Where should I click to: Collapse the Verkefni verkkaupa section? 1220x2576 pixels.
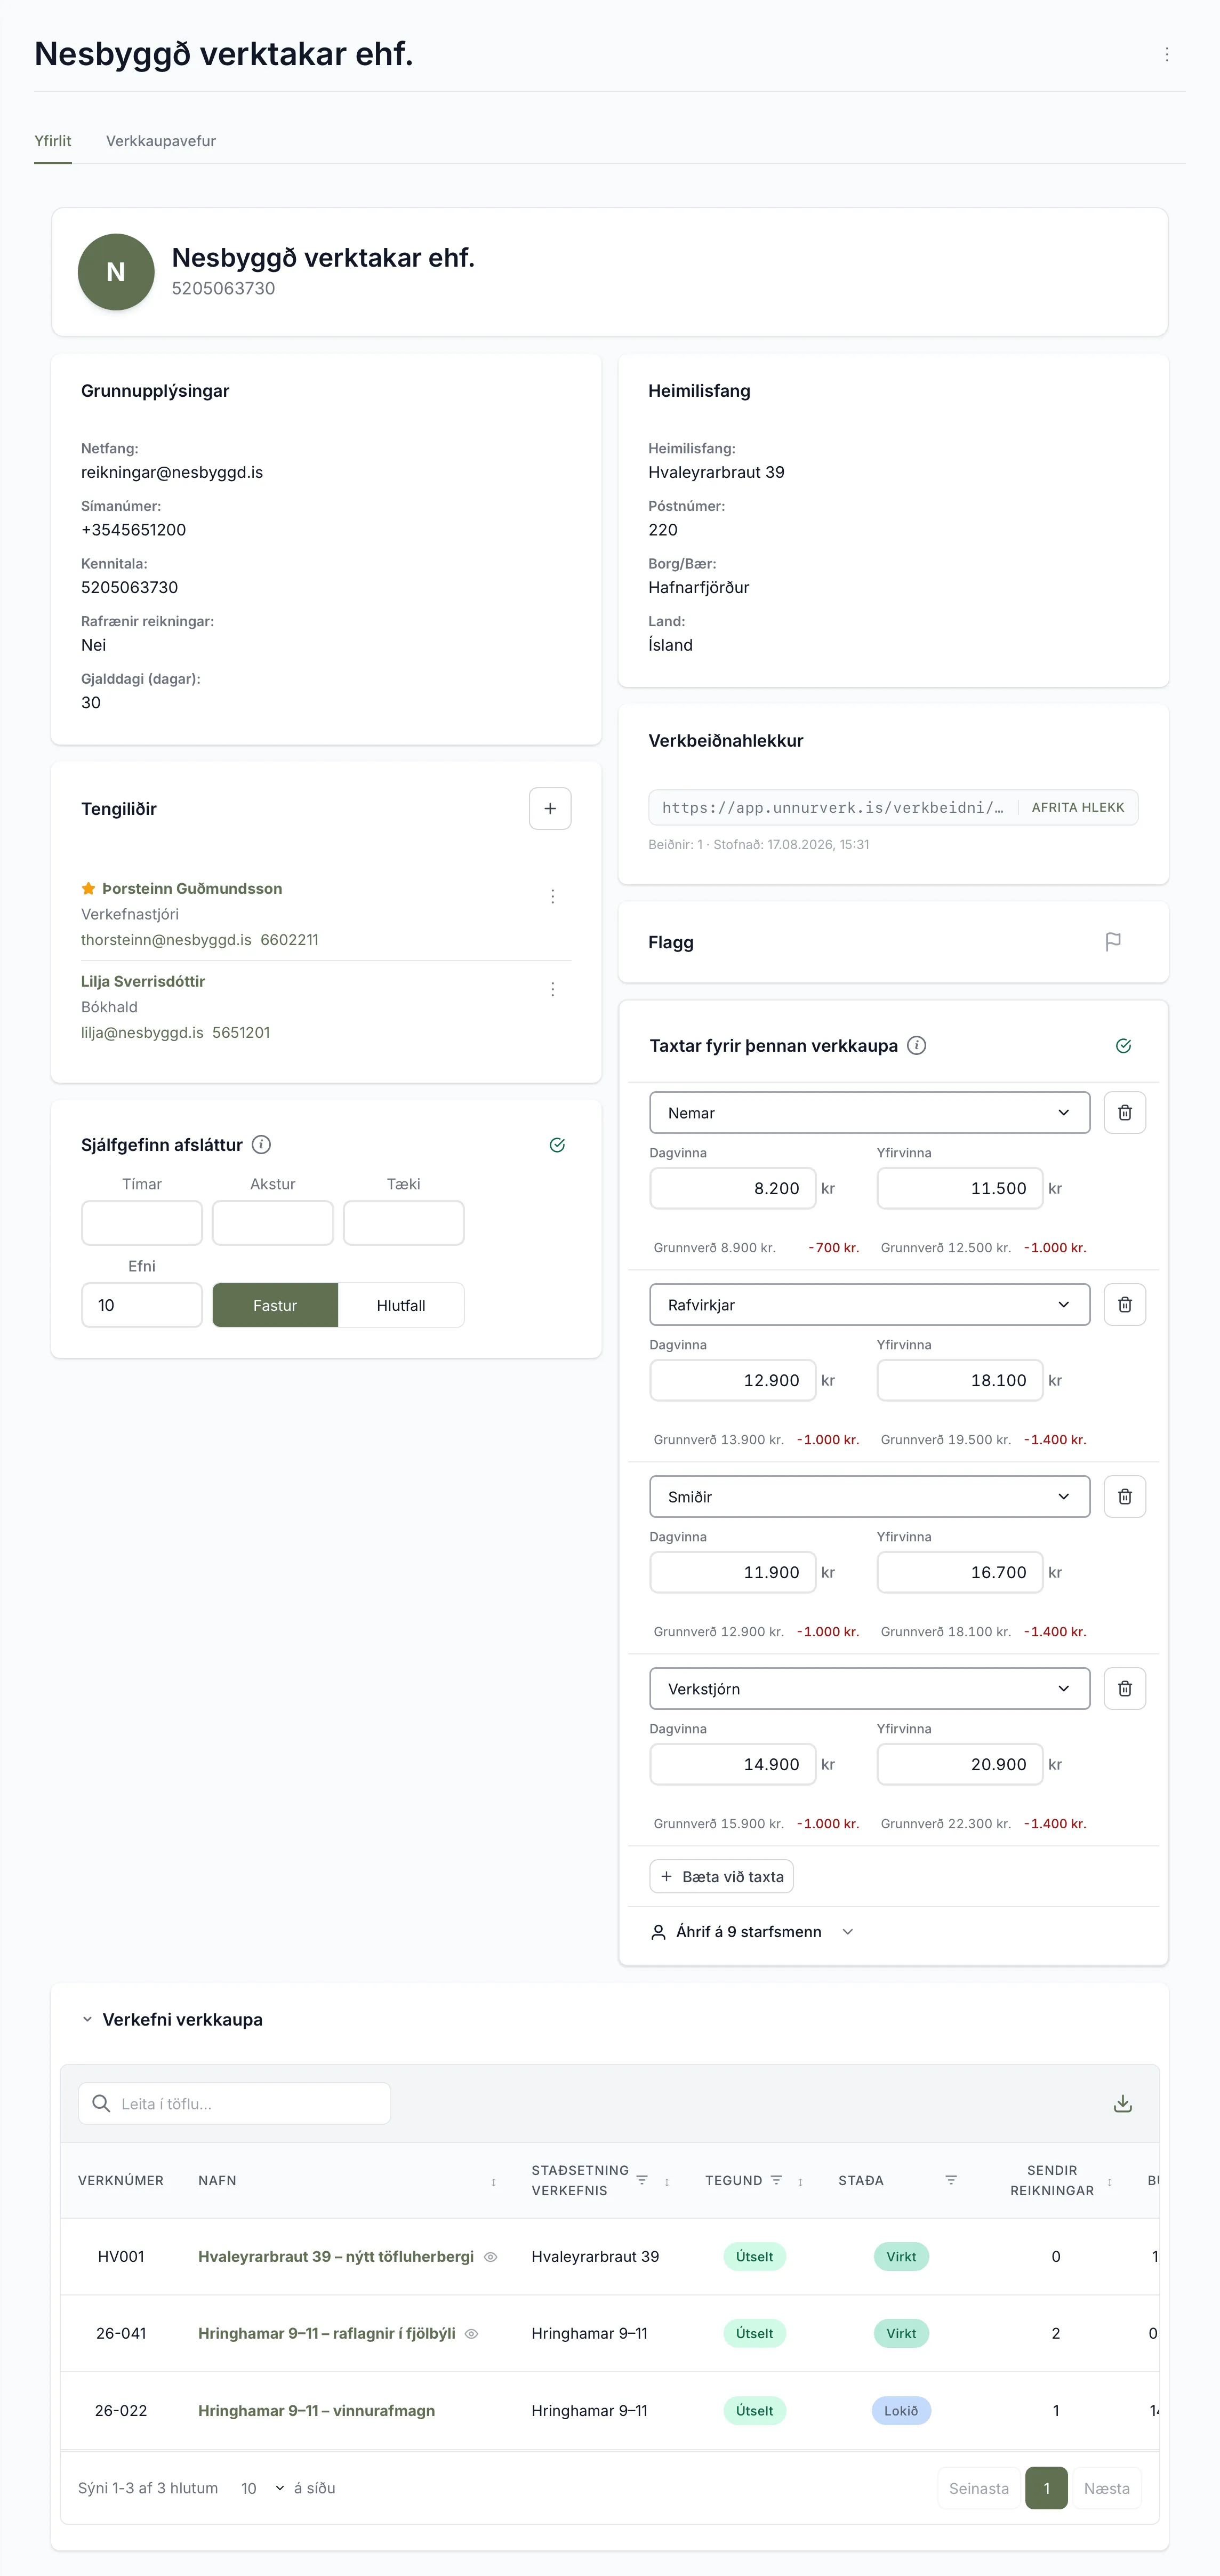(x=87, y=2019)
